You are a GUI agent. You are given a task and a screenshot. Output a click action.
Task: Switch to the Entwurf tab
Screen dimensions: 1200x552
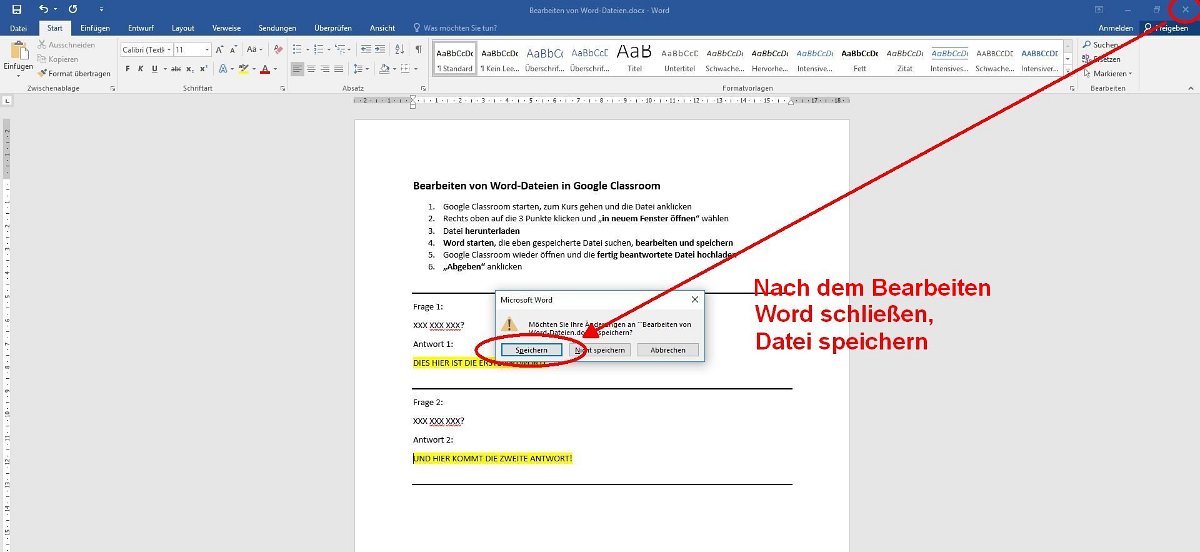point(141,28)
